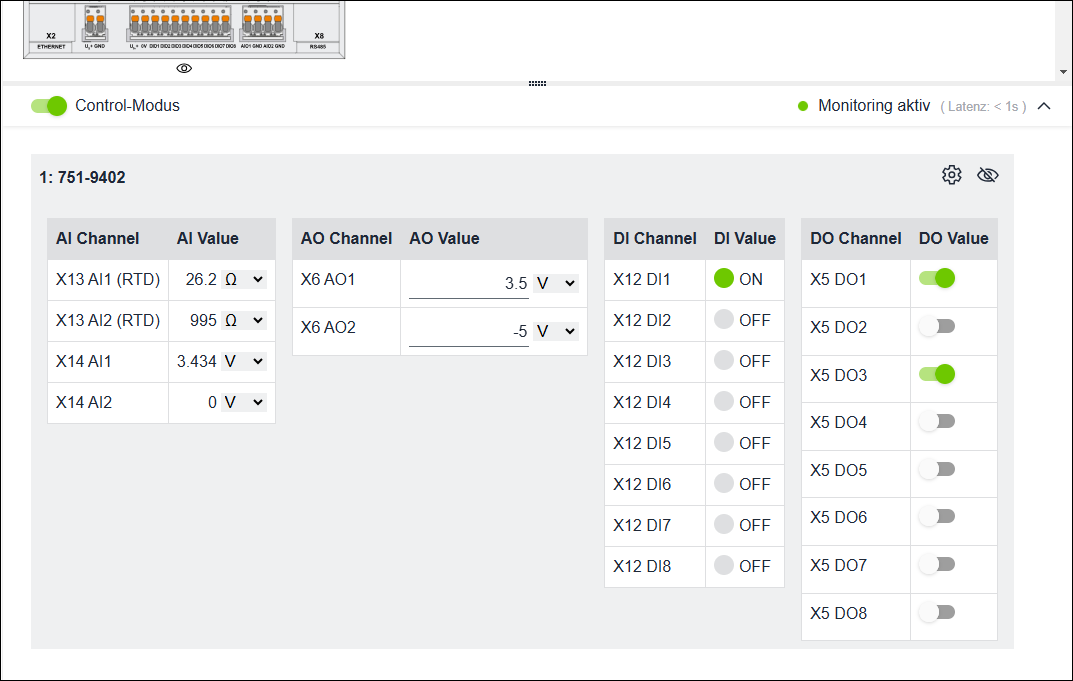The height and width of the screenshot is (681, 1073).
Task: Click the X6 AO2 value input field
Action: [x=469, y=331]
